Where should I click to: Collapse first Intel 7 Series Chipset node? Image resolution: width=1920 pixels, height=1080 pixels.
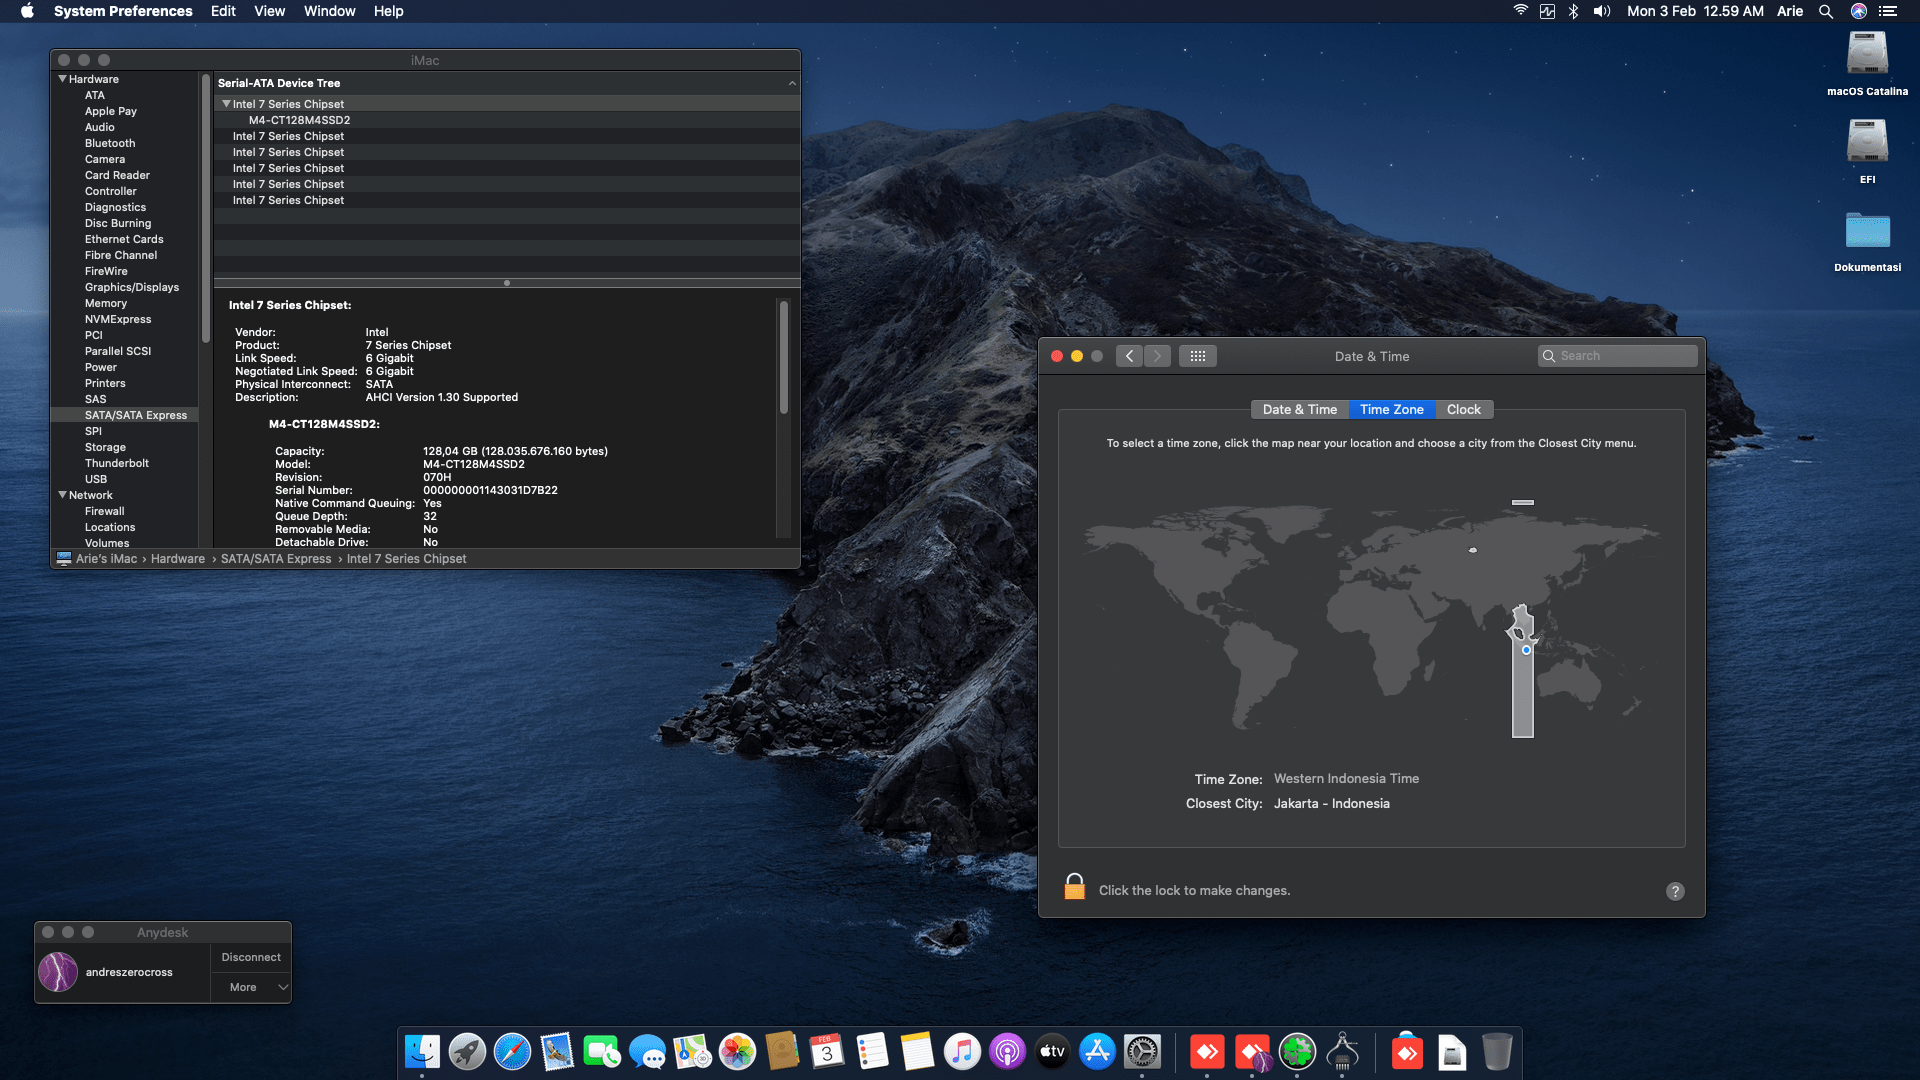tap(226, 104)
